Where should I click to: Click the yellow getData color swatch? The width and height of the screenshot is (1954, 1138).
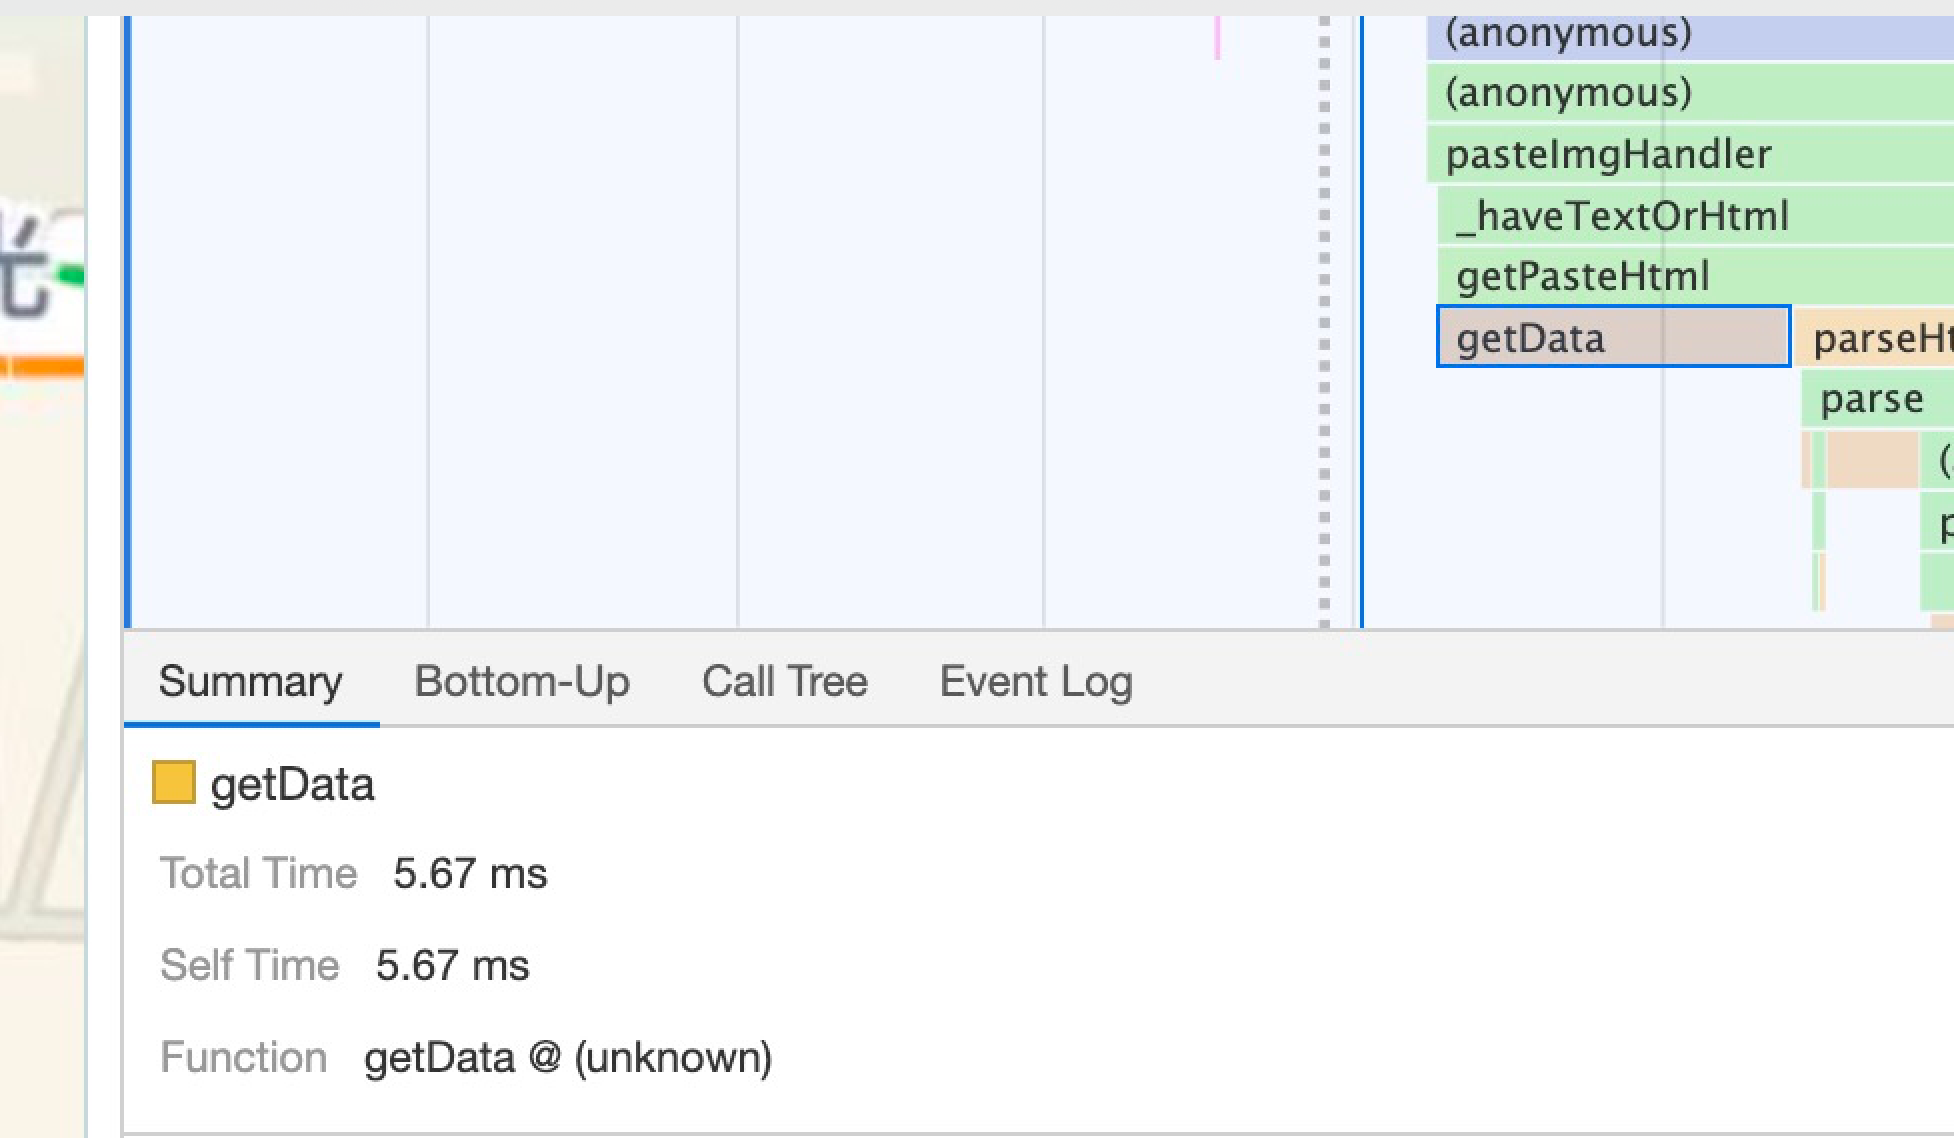[173, 783]
